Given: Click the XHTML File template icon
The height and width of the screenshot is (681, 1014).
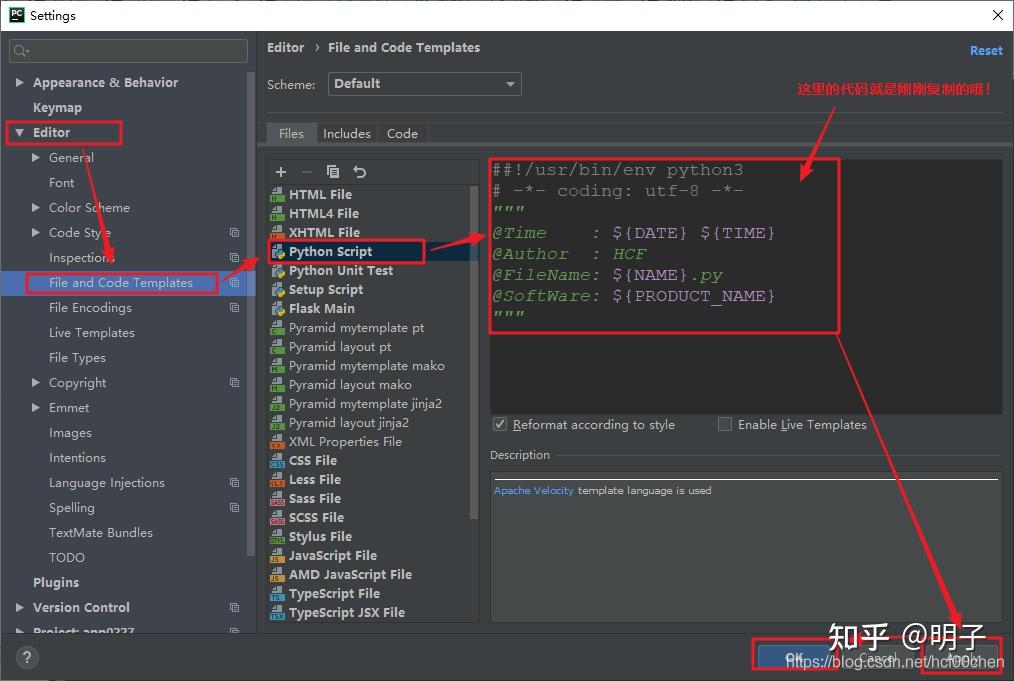Looking at the screenshot, I should [x=277, y=232].
